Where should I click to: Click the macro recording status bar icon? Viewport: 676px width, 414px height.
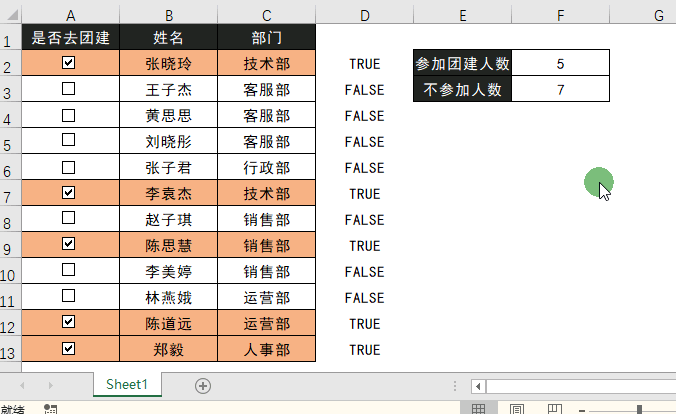click(50, 409)
